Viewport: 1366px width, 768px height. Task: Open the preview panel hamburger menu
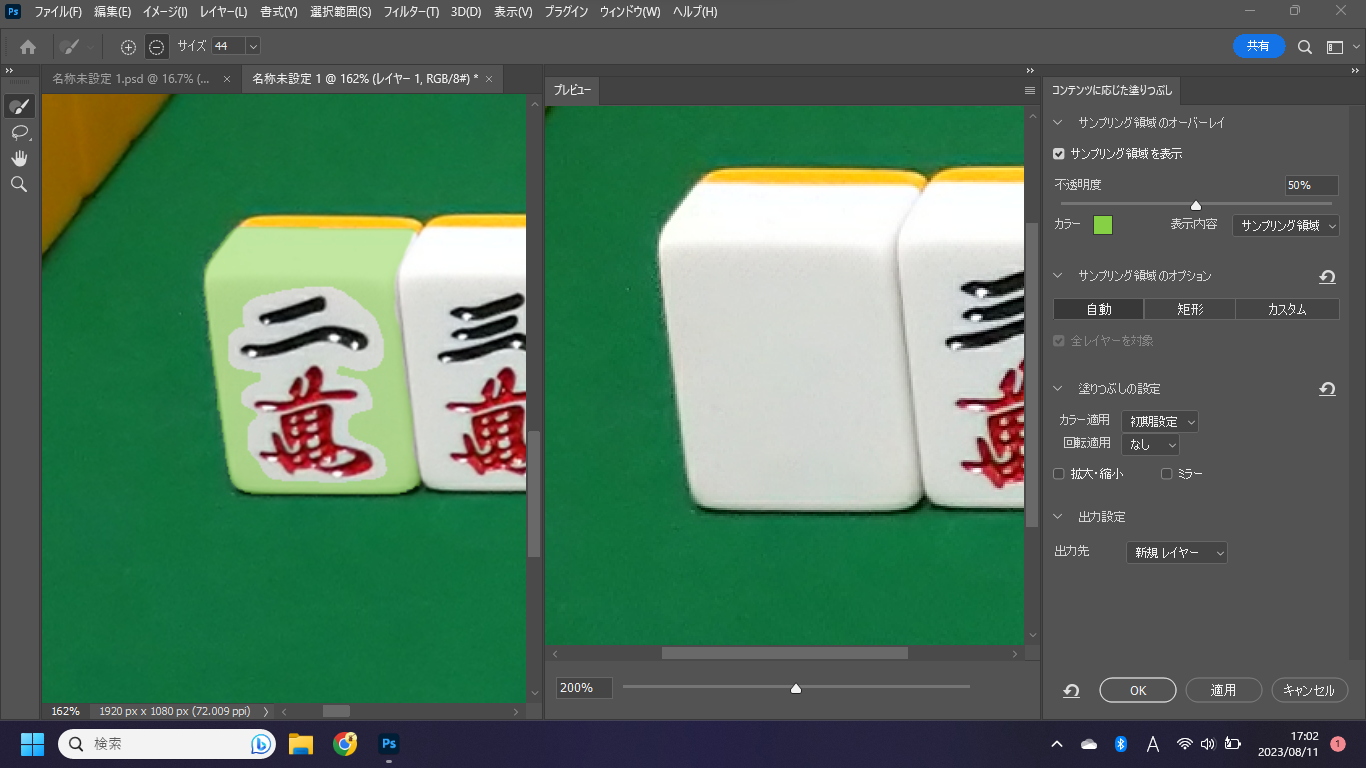click(x=1030, y=91)
